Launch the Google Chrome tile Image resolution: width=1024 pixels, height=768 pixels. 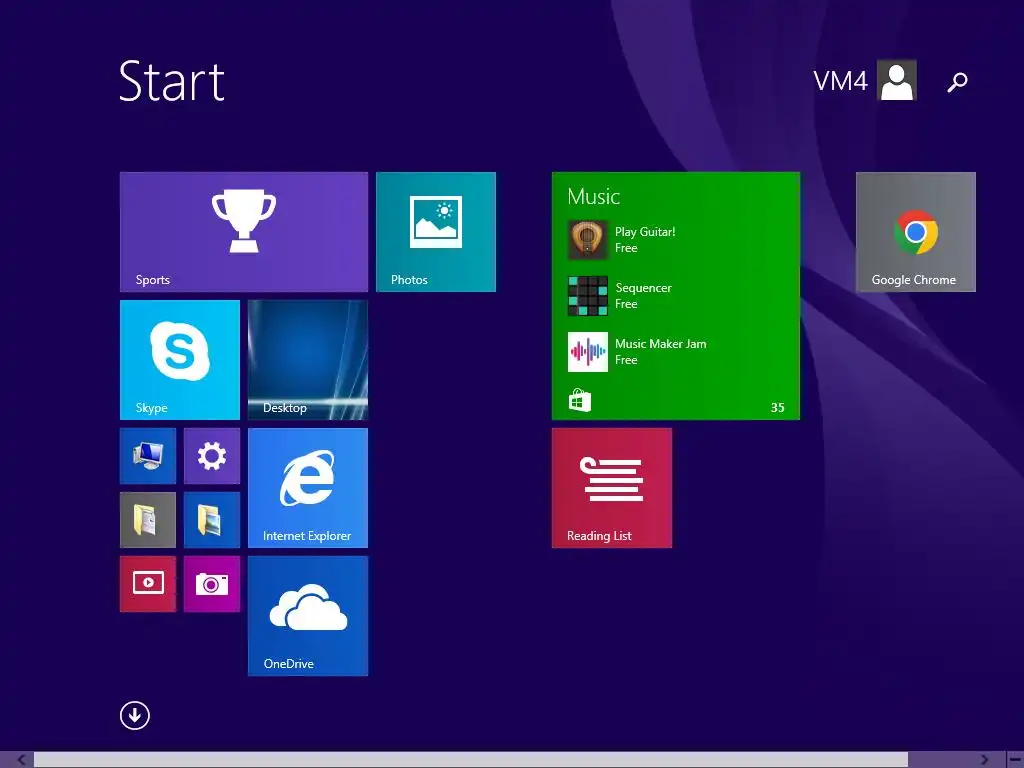click(916, 232)
